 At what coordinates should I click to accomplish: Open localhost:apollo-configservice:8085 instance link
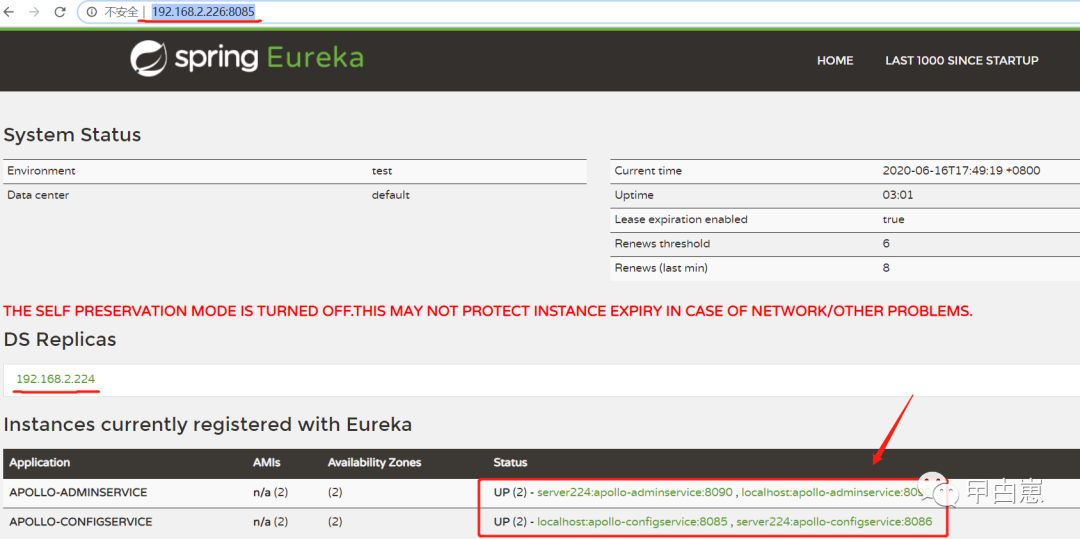click(632, 522)
